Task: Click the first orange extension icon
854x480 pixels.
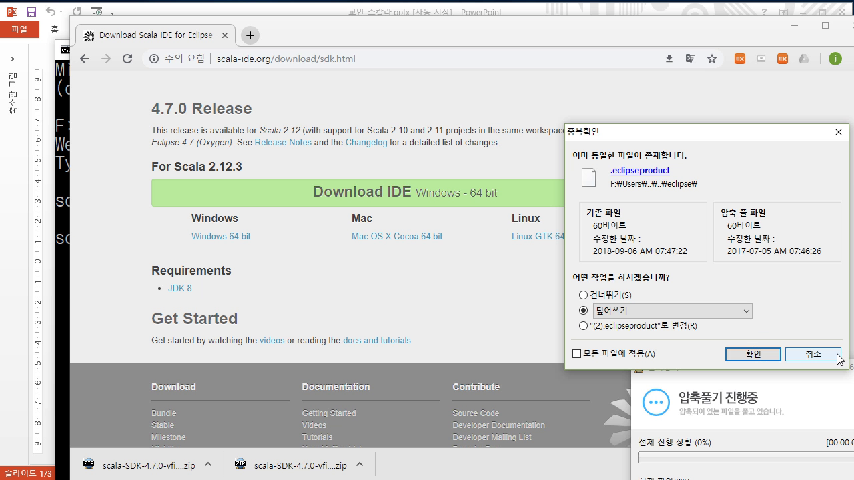Action: [x=740, y=59]
